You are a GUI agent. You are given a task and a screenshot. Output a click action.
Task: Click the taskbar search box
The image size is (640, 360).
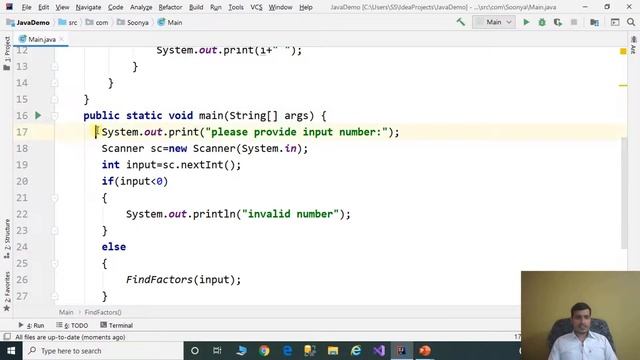(103, 351)
